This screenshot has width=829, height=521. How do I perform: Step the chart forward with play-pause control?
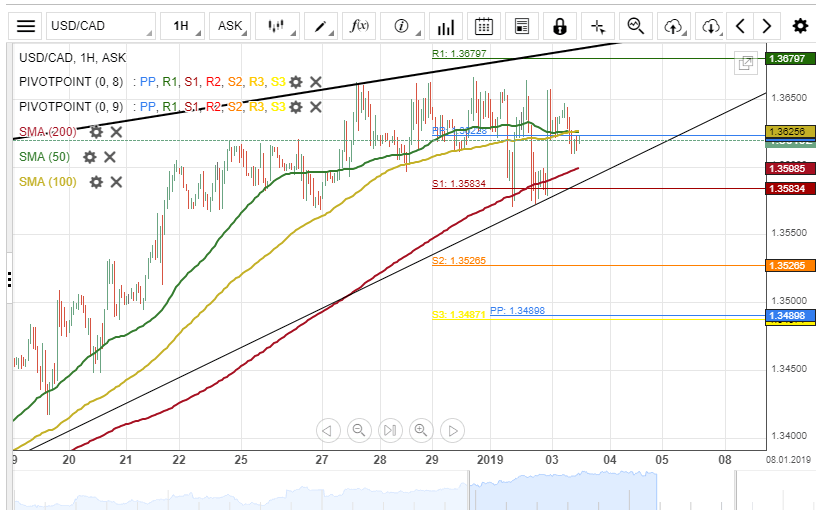389,430
